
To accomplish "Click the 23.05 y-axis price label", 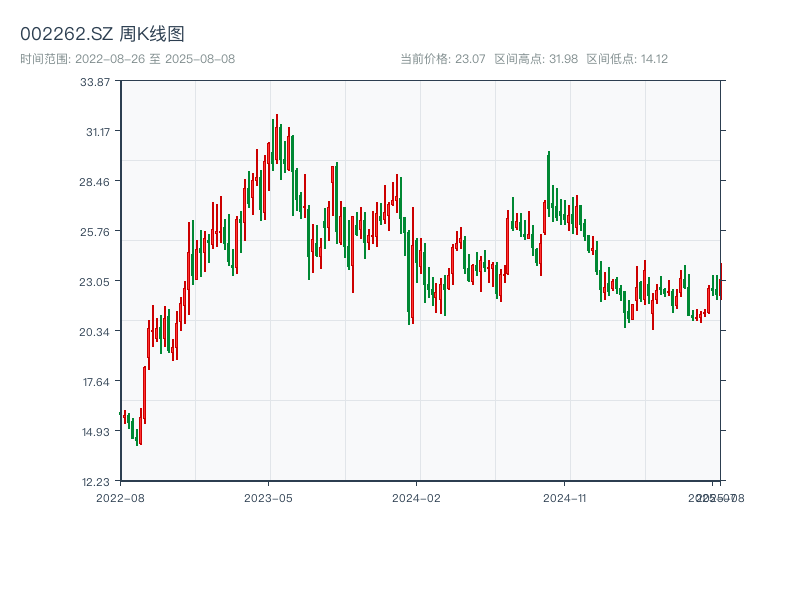I will (x=95, y=282).
